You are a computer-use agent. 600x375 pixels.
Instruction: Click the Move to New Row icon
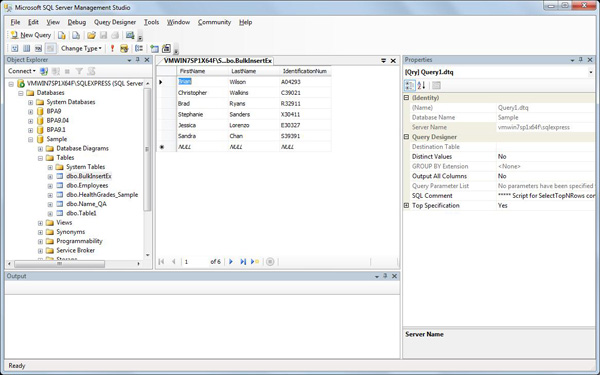[x=255, y=262]
